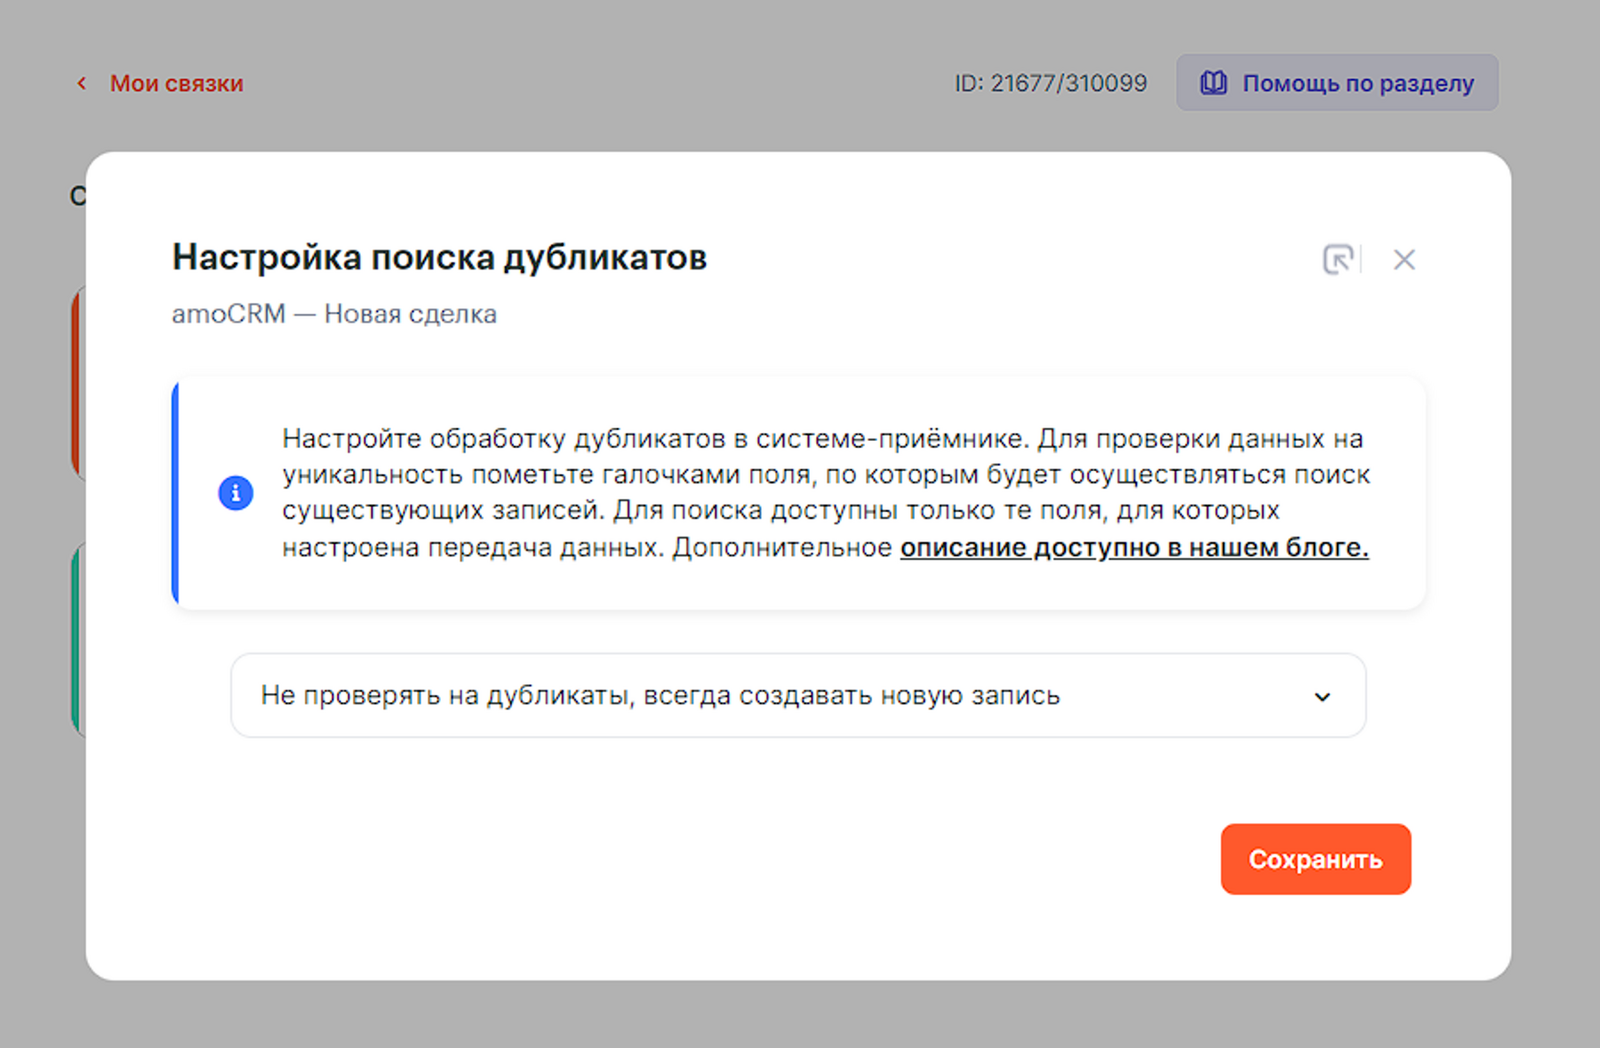The width and height of the screenshot is (1600, 1048).
Task: Click the blue accent bar of info box
Action: point(176,493)
